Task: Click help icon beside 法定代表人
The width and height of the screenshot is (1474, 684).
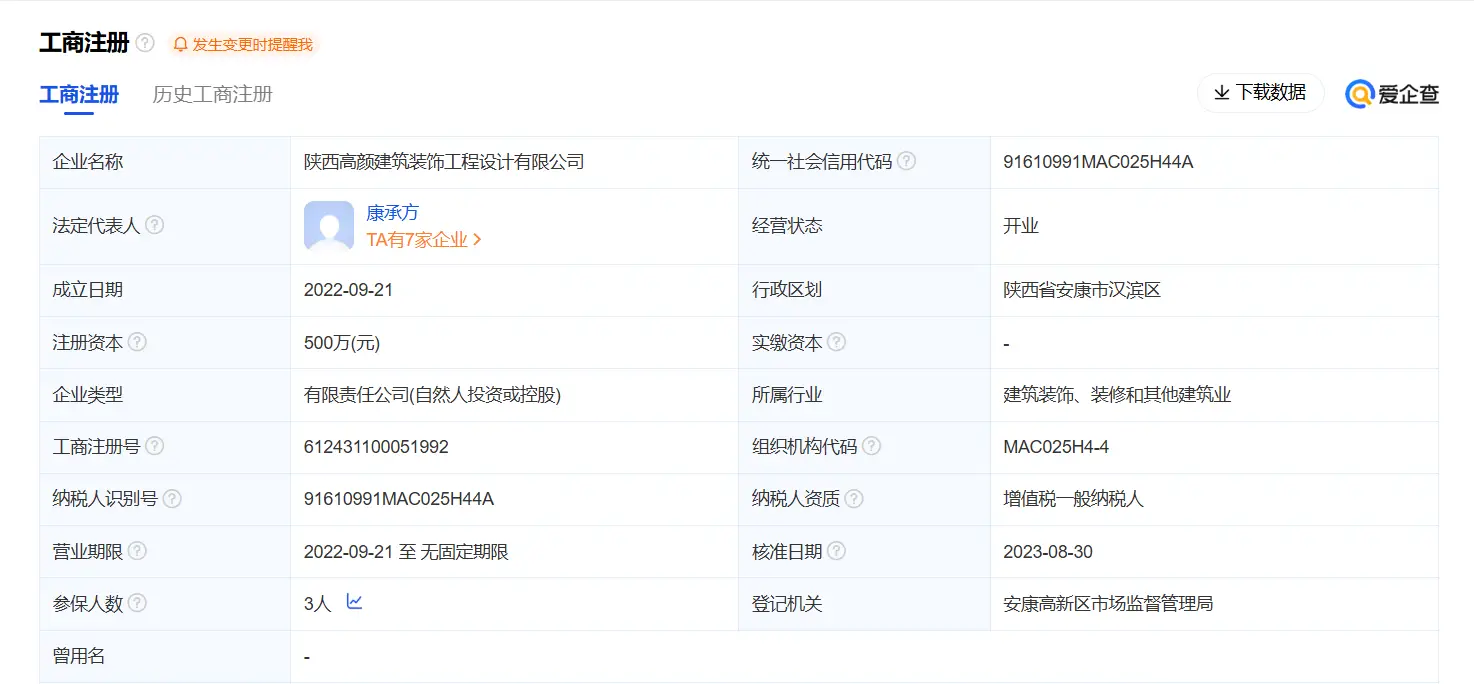Action: [x=154, y=225]
